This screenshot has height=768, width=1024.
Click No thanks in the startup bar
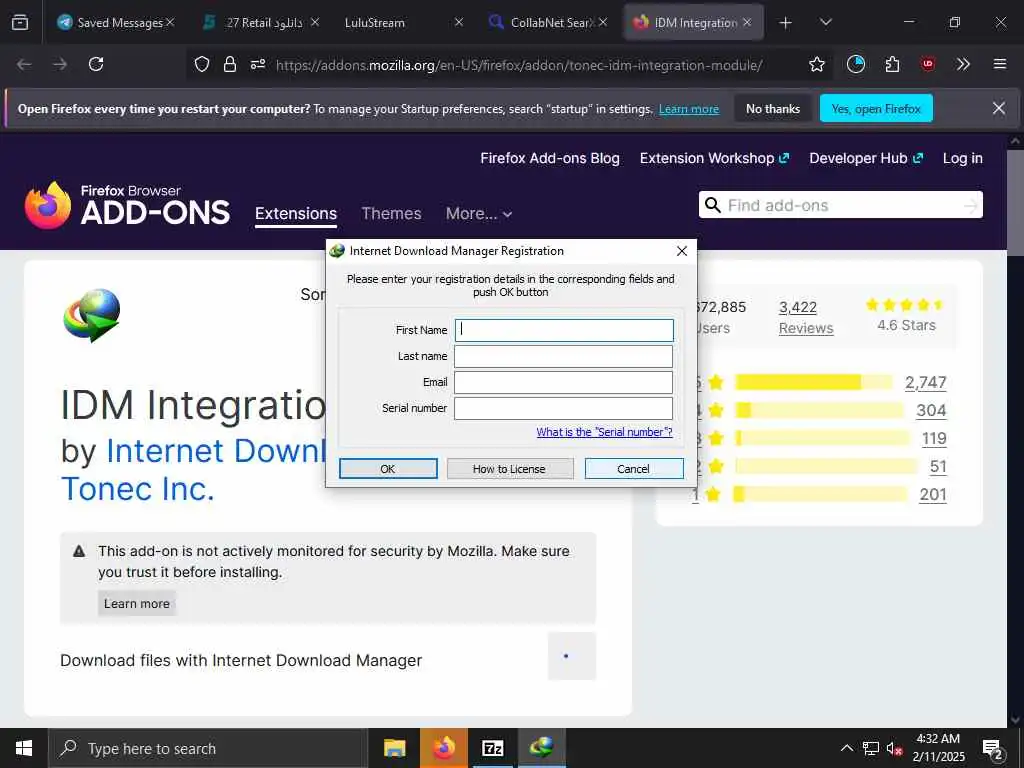[x=773, y=108]
